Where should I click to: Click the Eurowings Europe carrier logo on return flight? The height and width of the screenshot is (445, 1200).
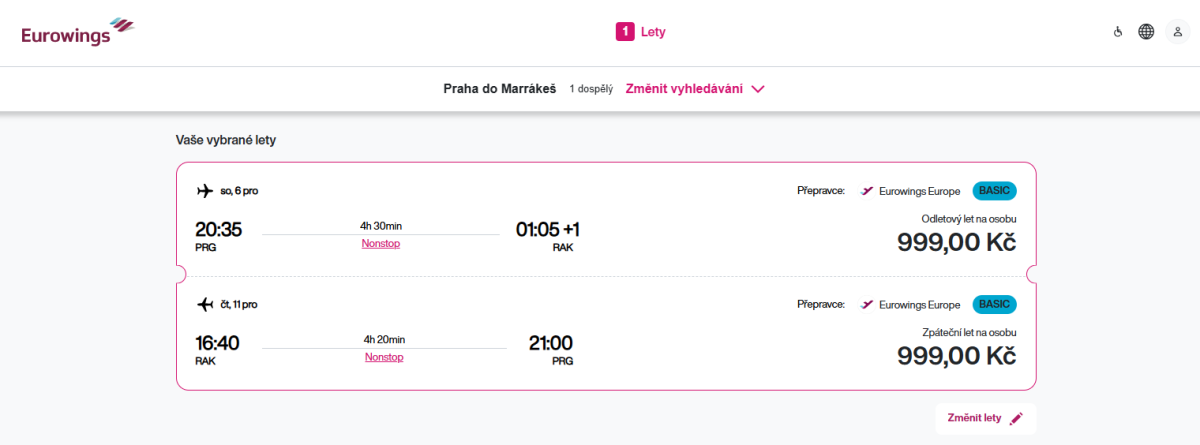point(868,304)
